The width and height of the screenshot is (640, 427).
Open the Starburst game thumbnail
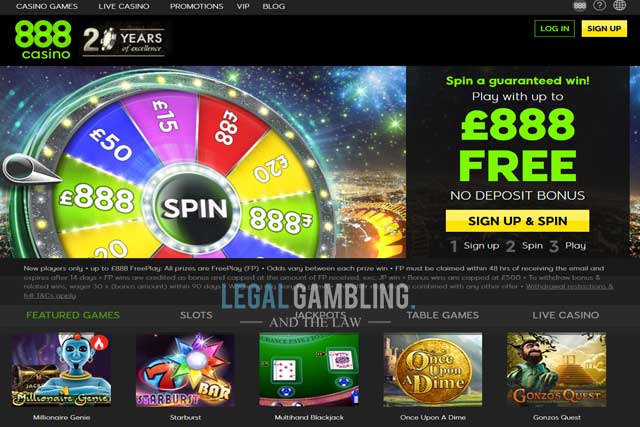[x=185, y=370]
